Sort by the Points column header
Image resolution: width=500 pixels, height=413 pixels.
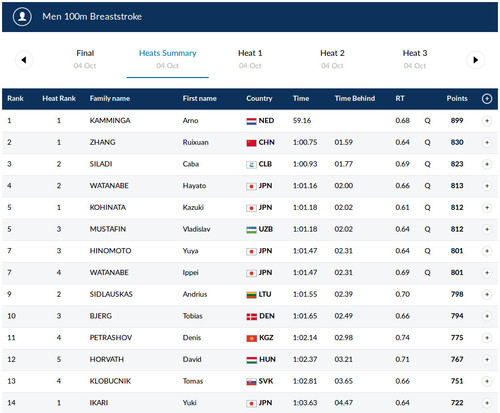coord(457,98)
